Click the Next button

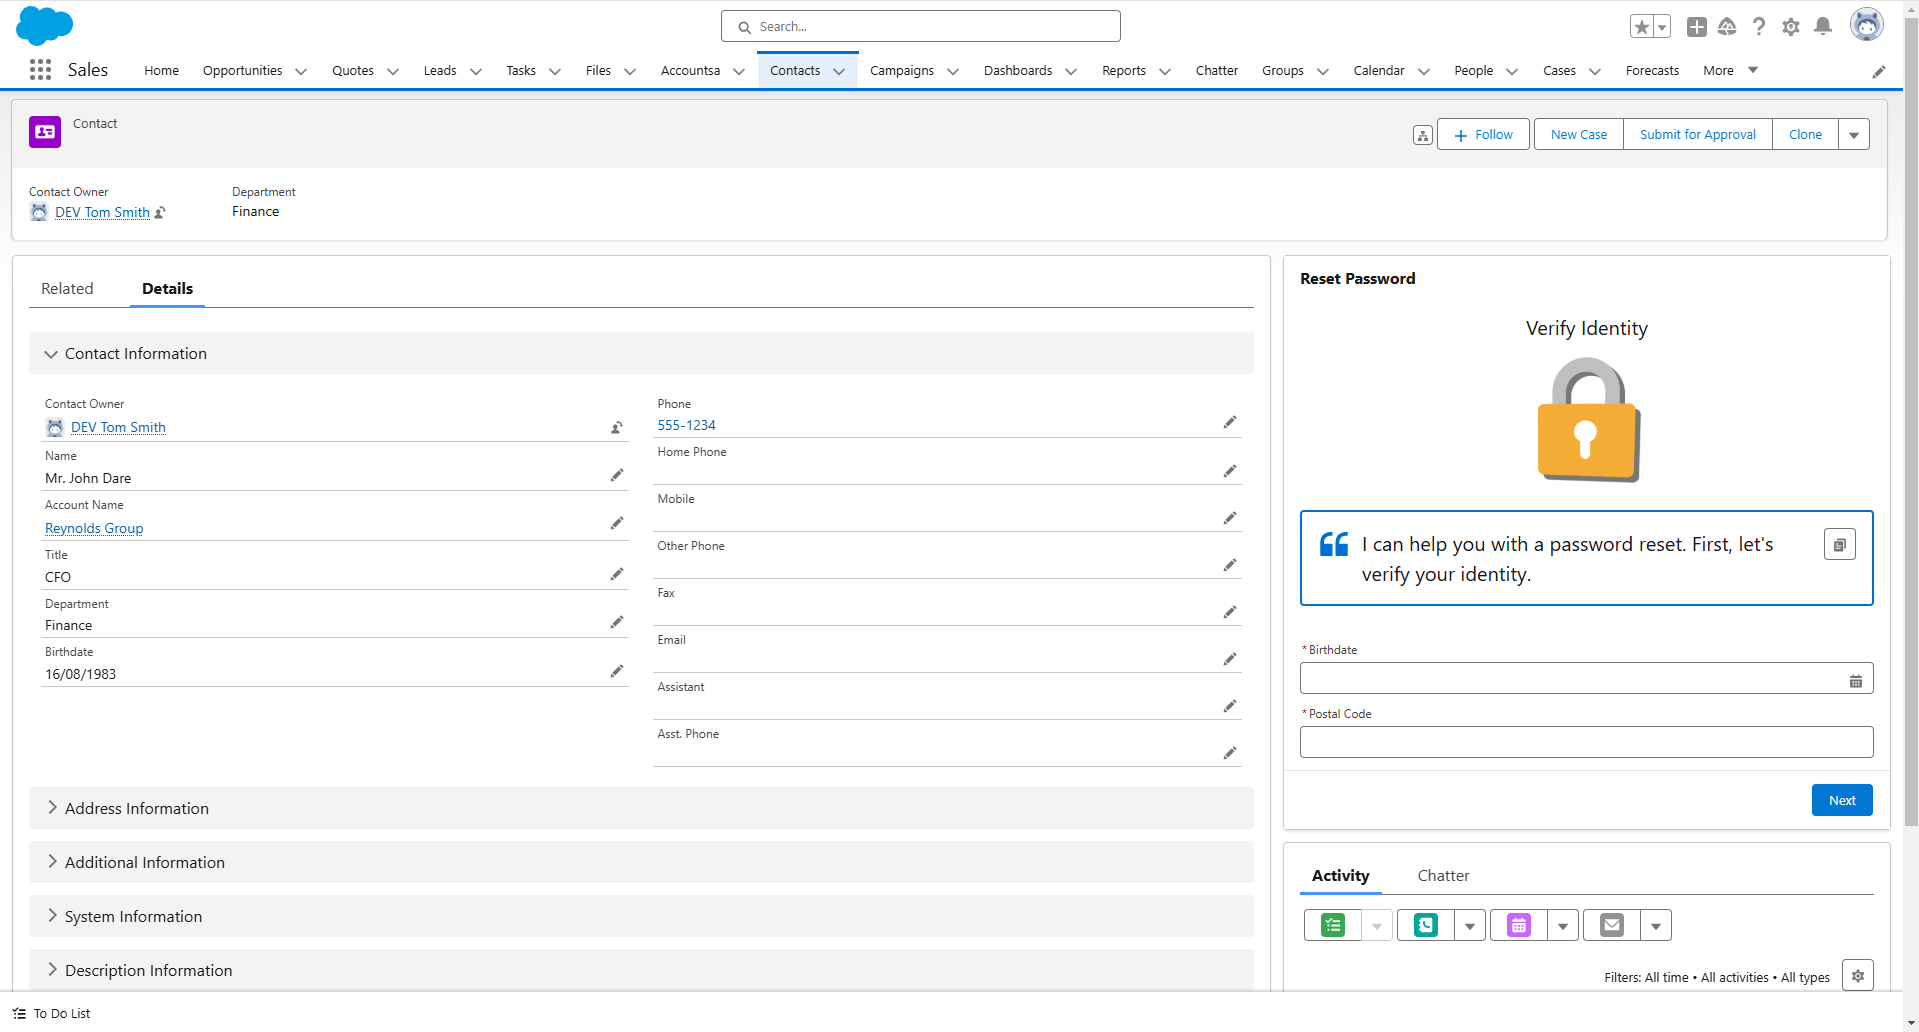point(1841,800)
